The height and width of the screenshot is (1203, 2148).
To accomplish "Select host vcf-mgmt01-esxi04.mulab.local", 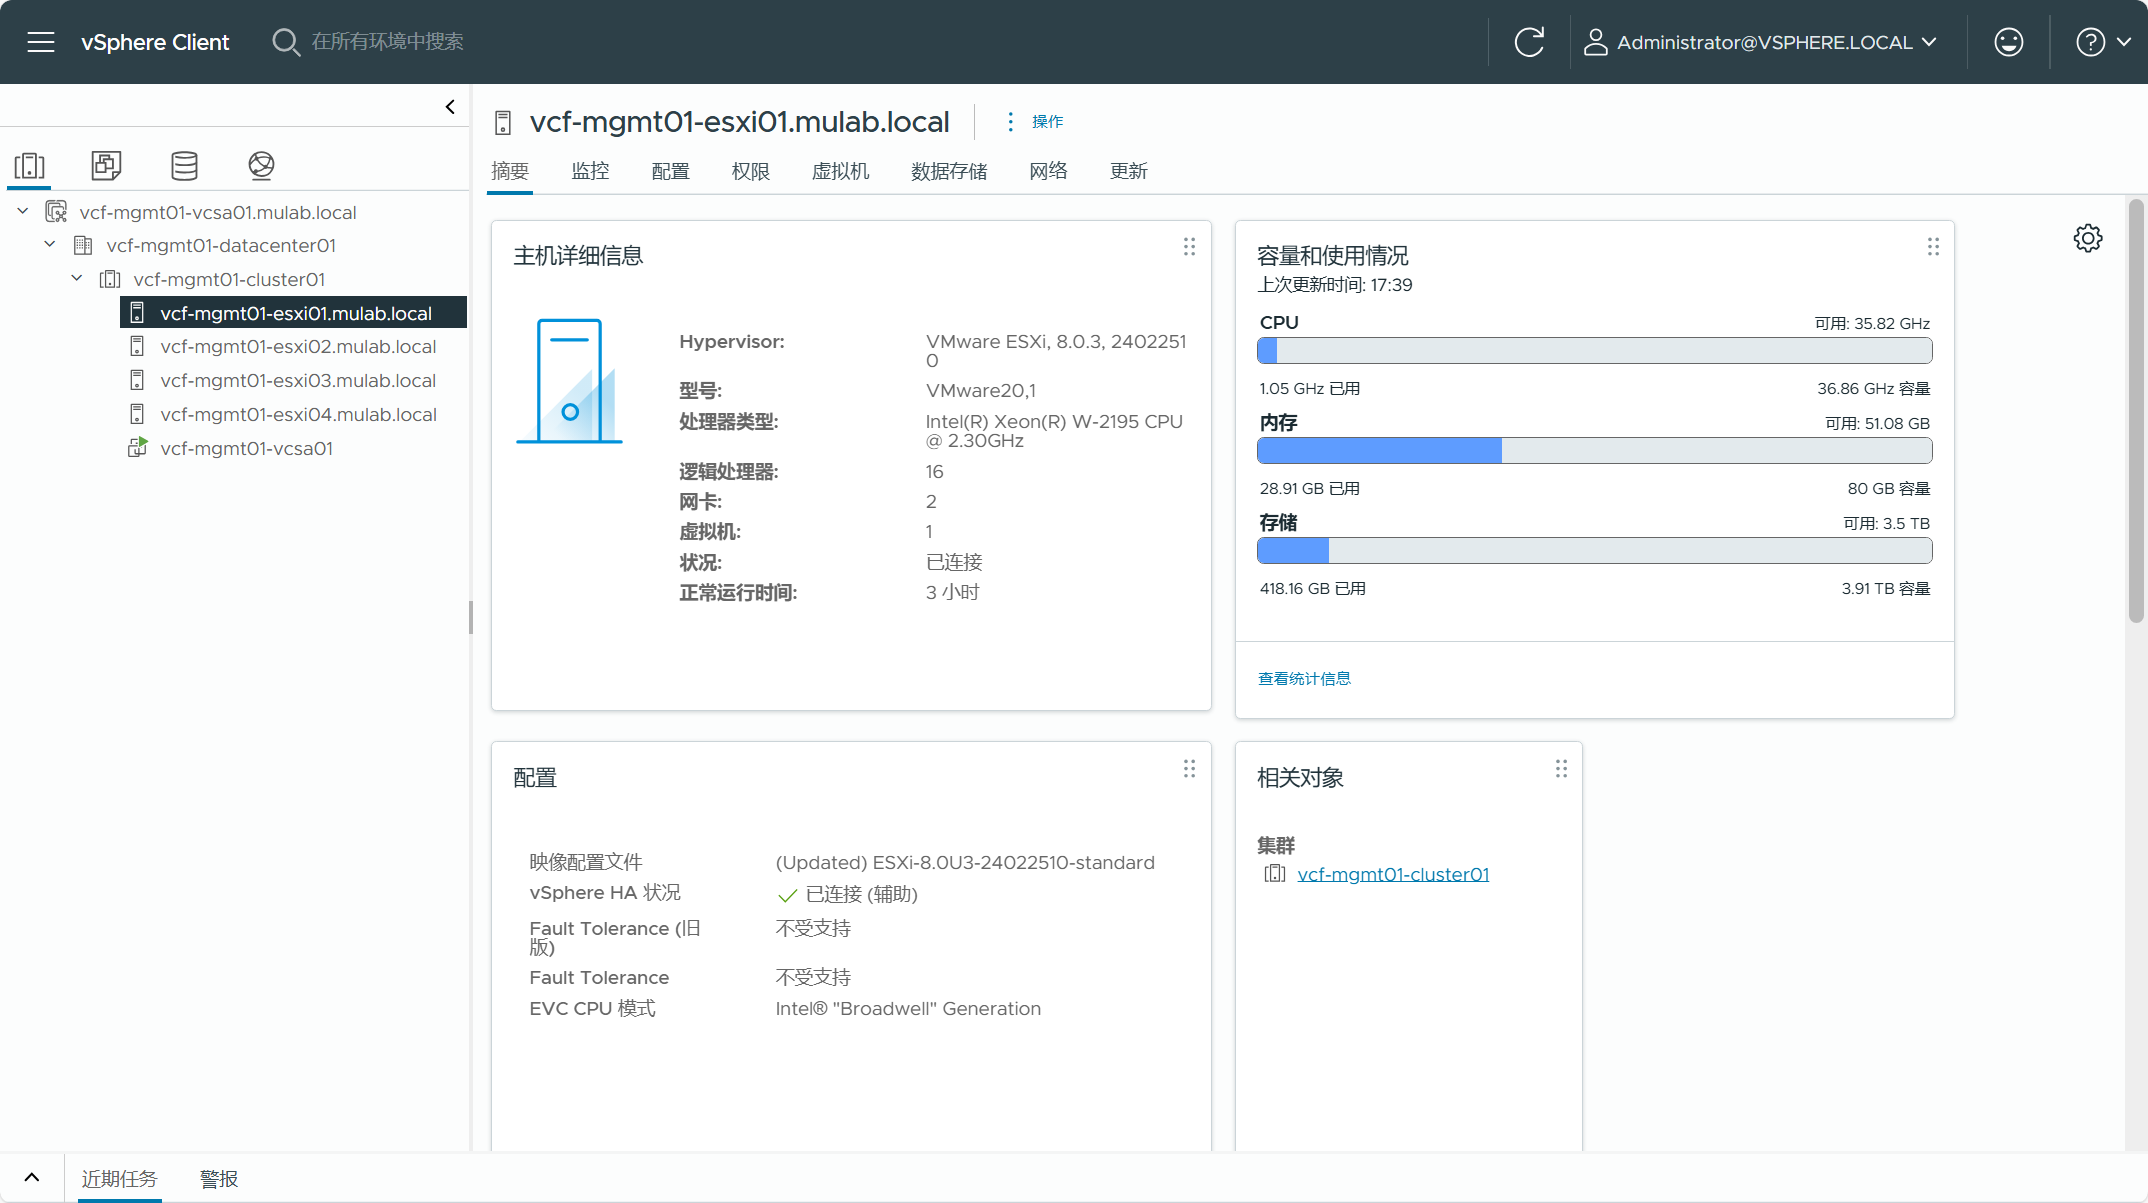I will [298, 414].
